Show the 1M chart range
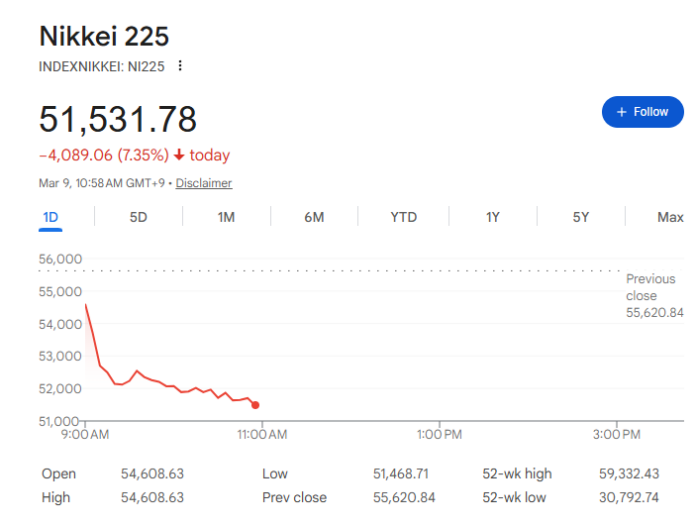Image resolution: width=696 pixels, height=524 pixels. [x=226, y=217]
